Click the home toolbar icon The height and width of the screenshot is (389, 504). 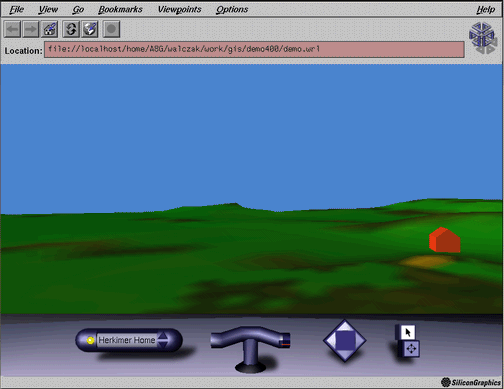[x=50, y=29]
